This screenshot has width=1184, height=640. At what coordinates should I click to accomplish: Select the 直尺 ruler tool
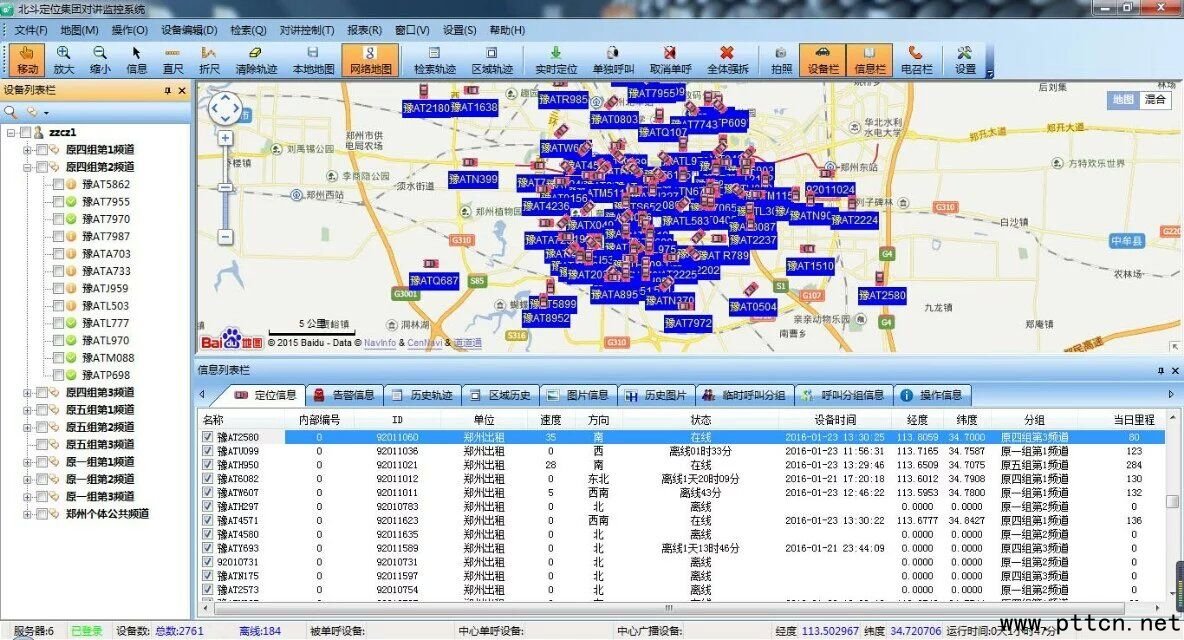point(173,59)
